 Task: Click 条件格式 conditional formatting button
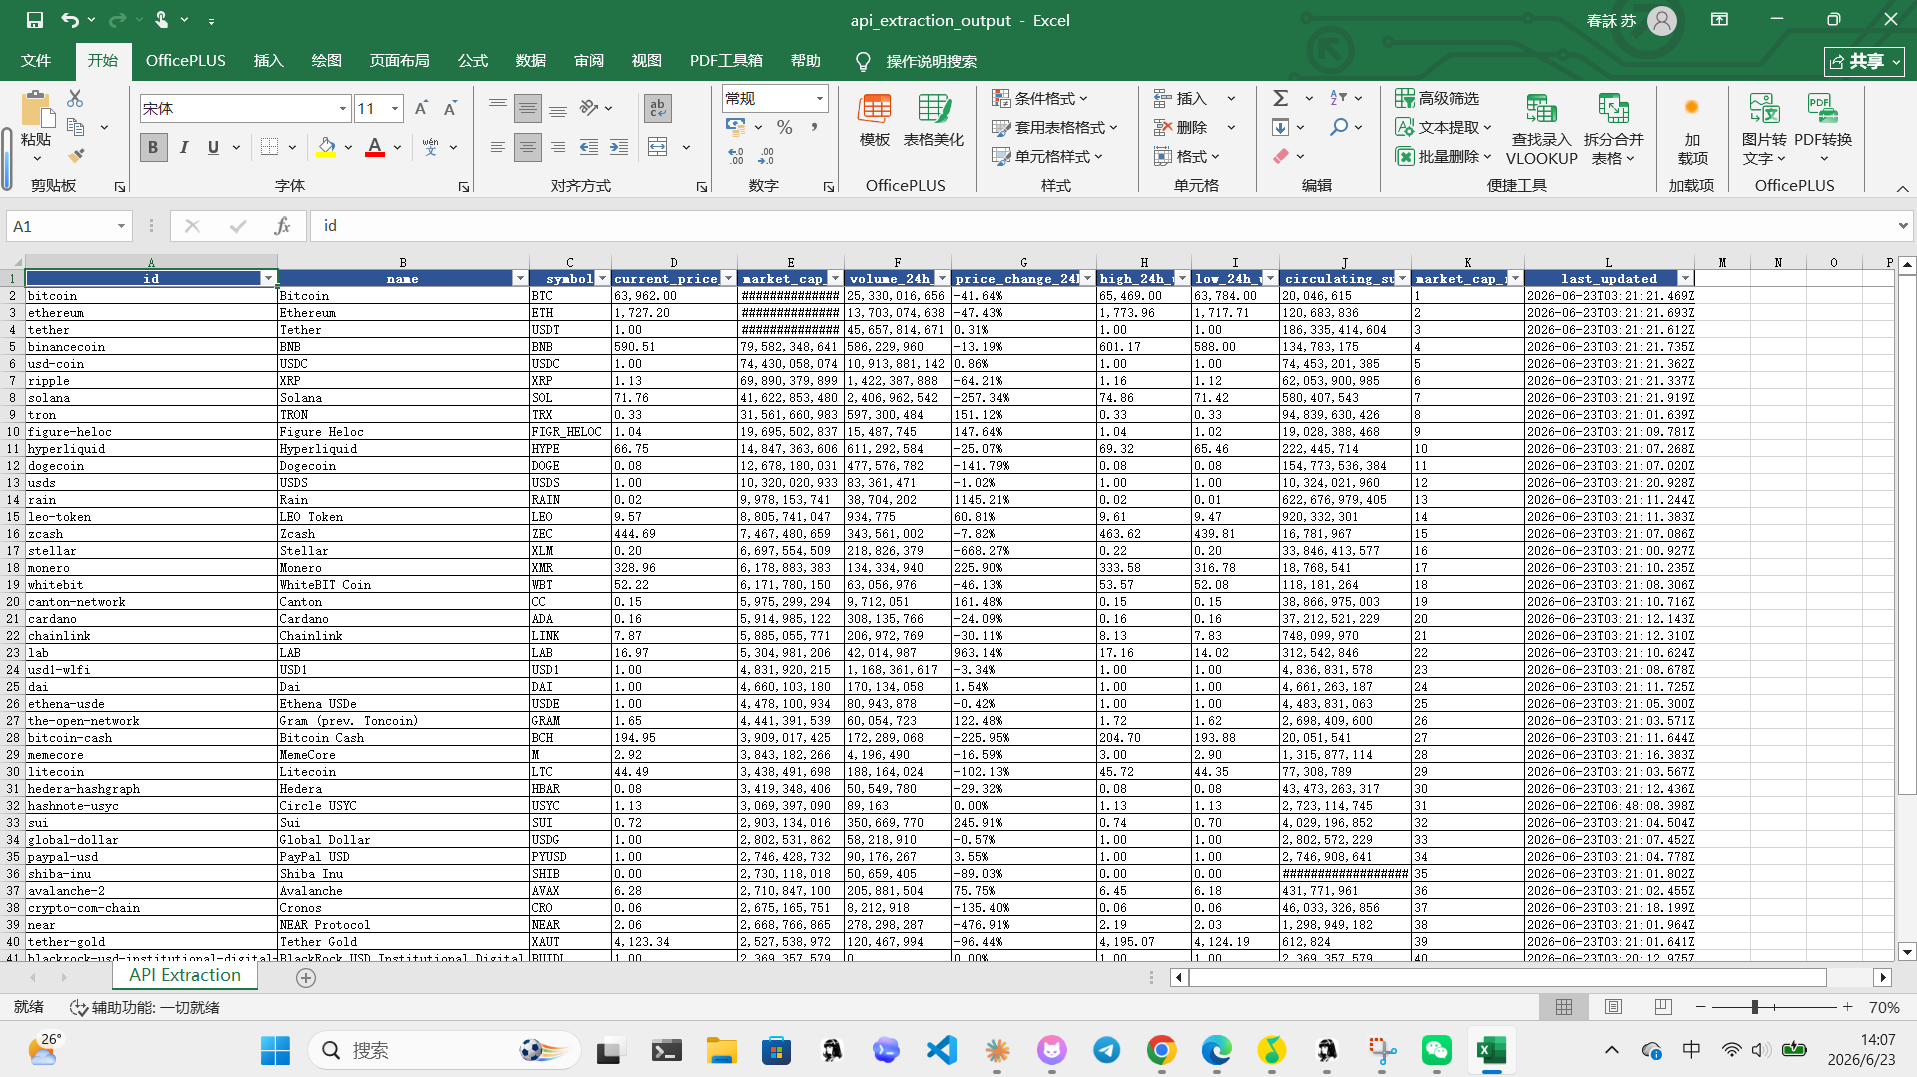coord(1040,98)
